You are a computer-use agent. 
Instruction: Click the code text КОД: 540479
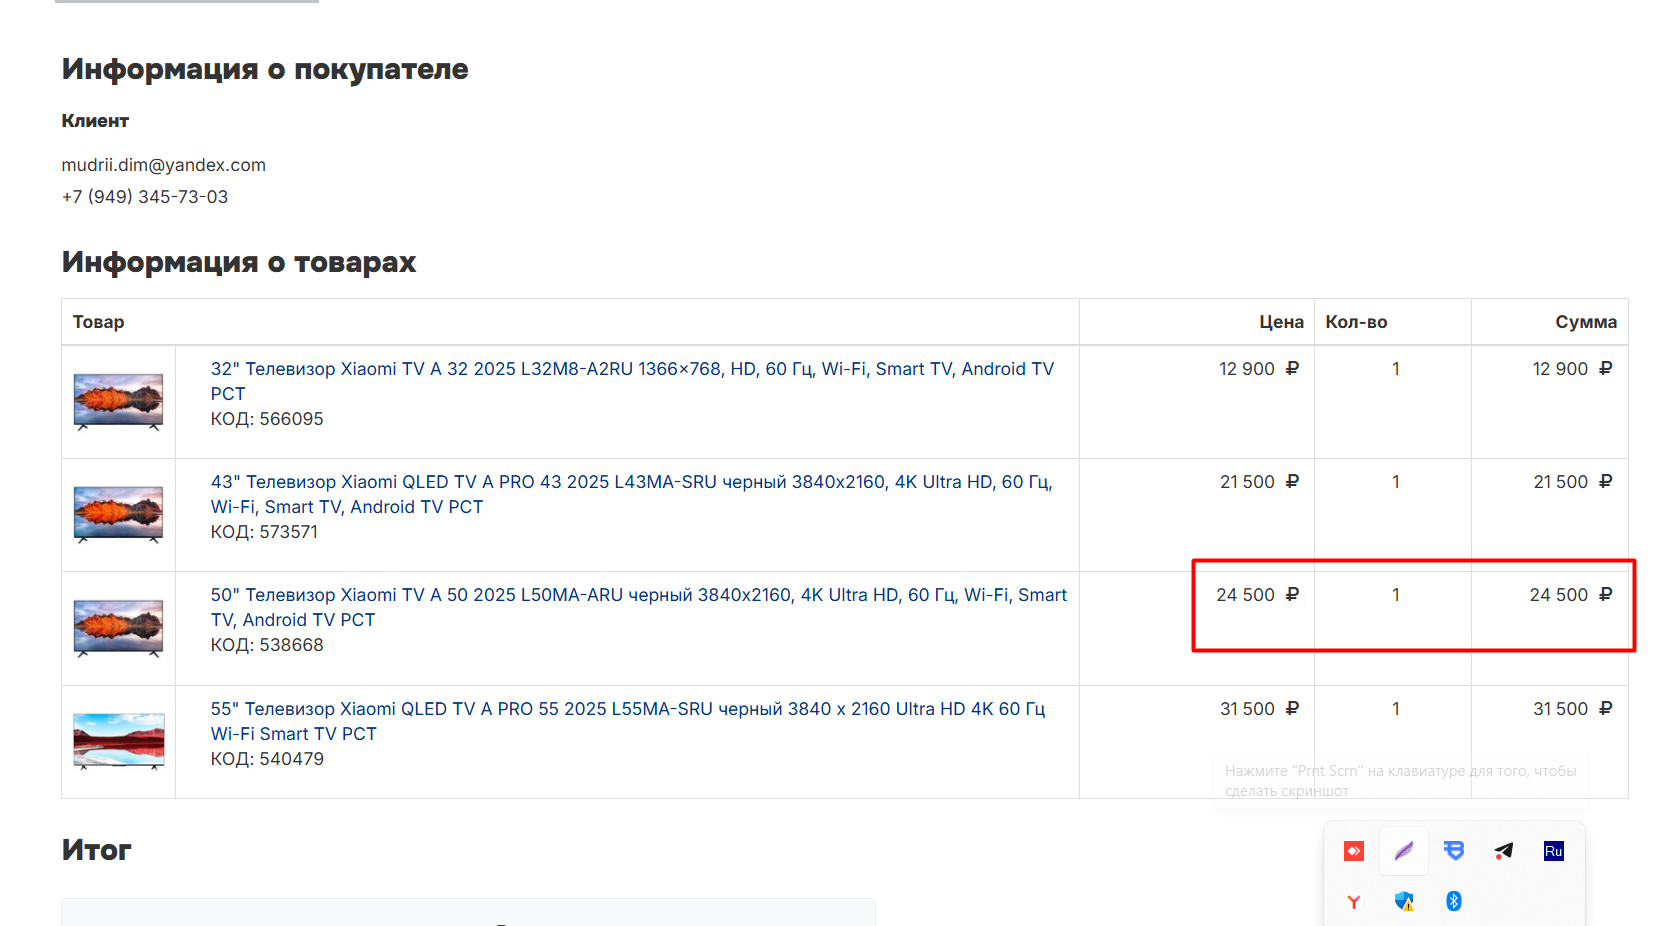click(267, 759)
